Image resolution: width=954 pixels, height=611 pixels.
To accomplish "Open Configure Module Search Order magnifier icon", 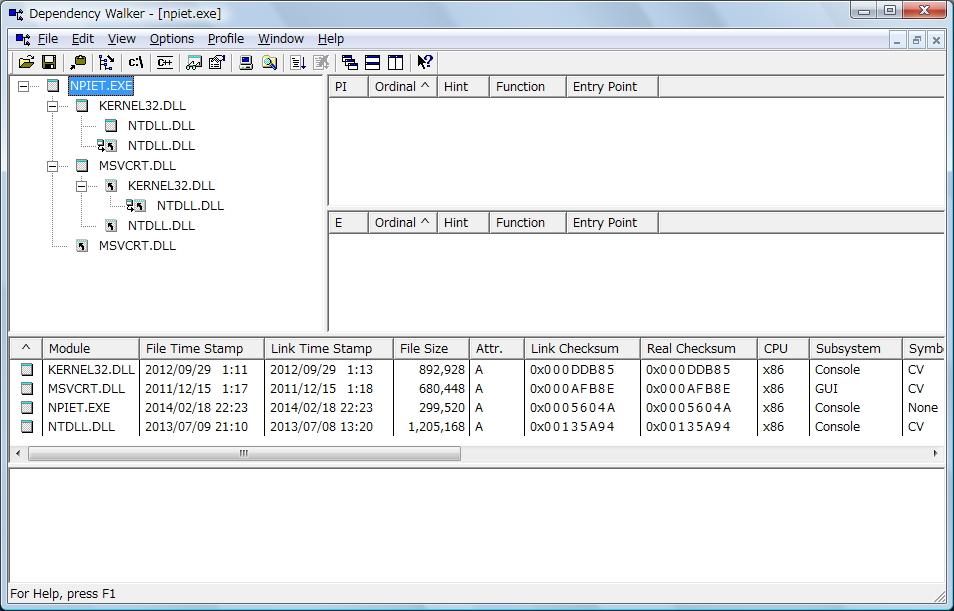I will pos(269,62).
